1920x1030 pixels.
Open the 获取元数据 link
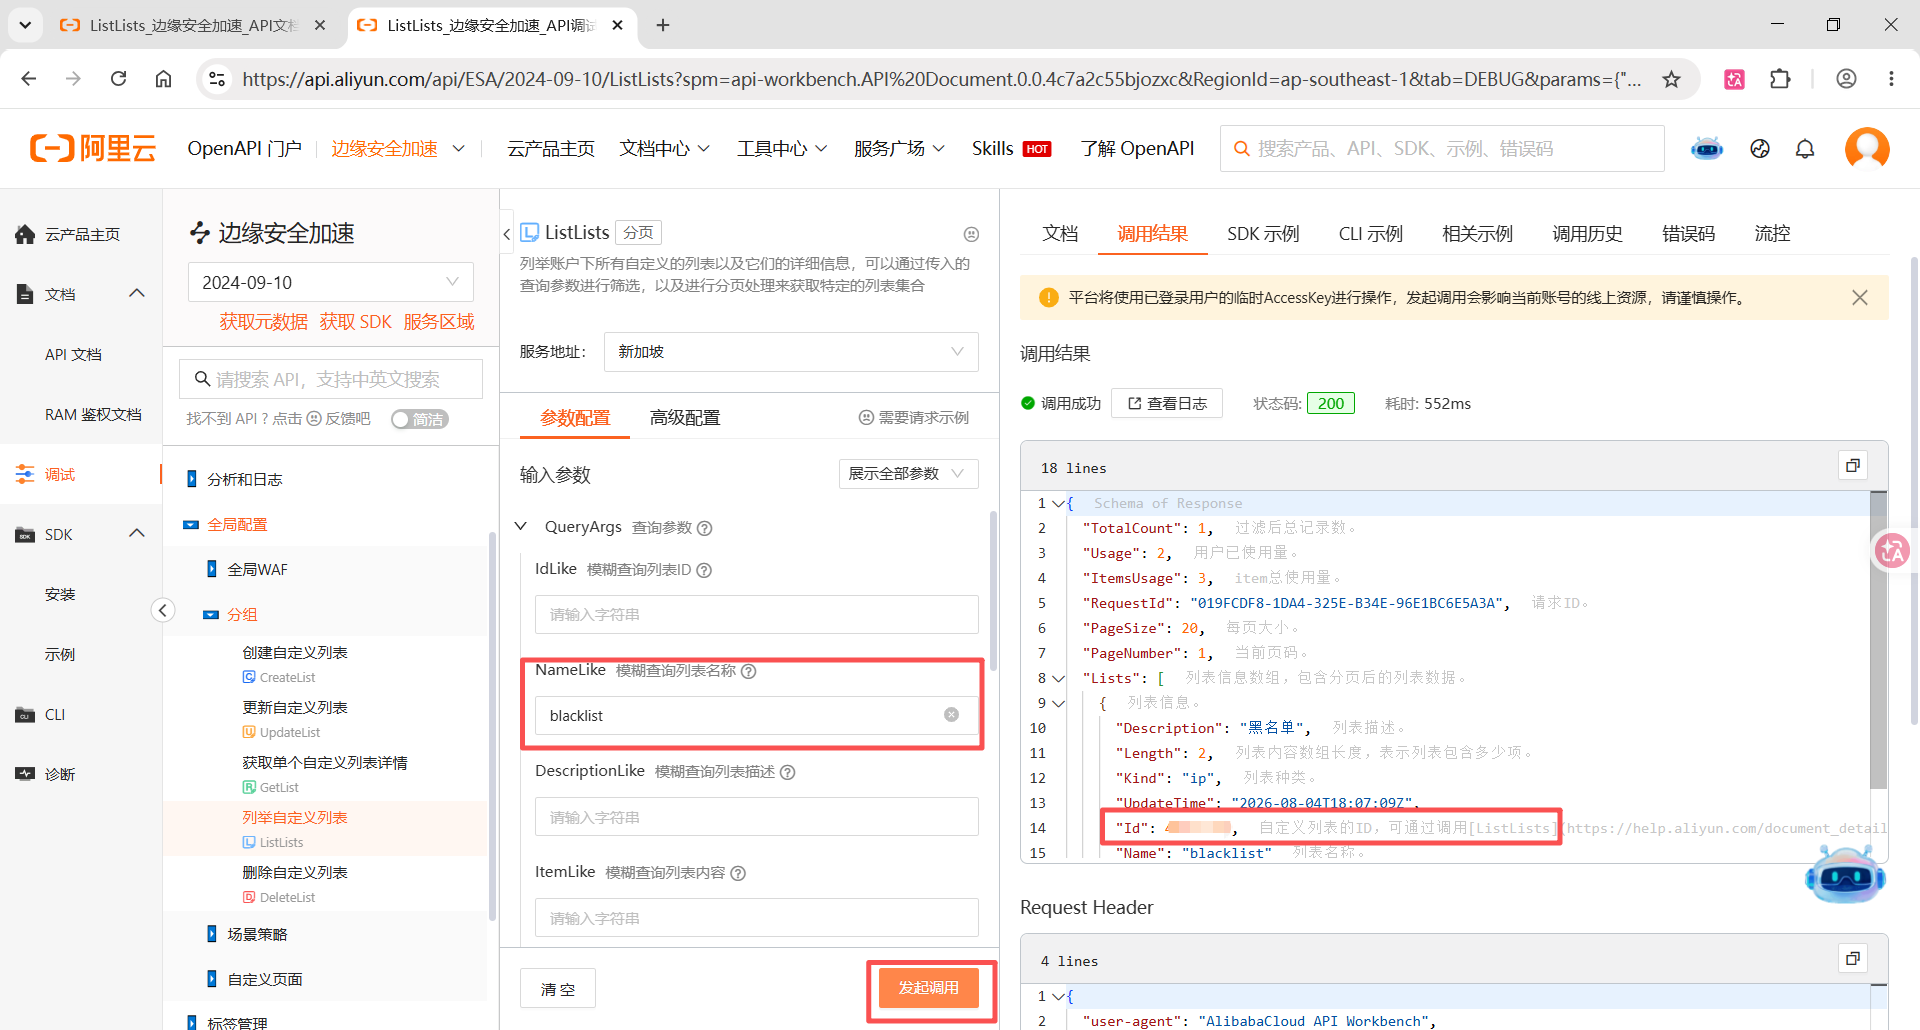pos(264,322)
